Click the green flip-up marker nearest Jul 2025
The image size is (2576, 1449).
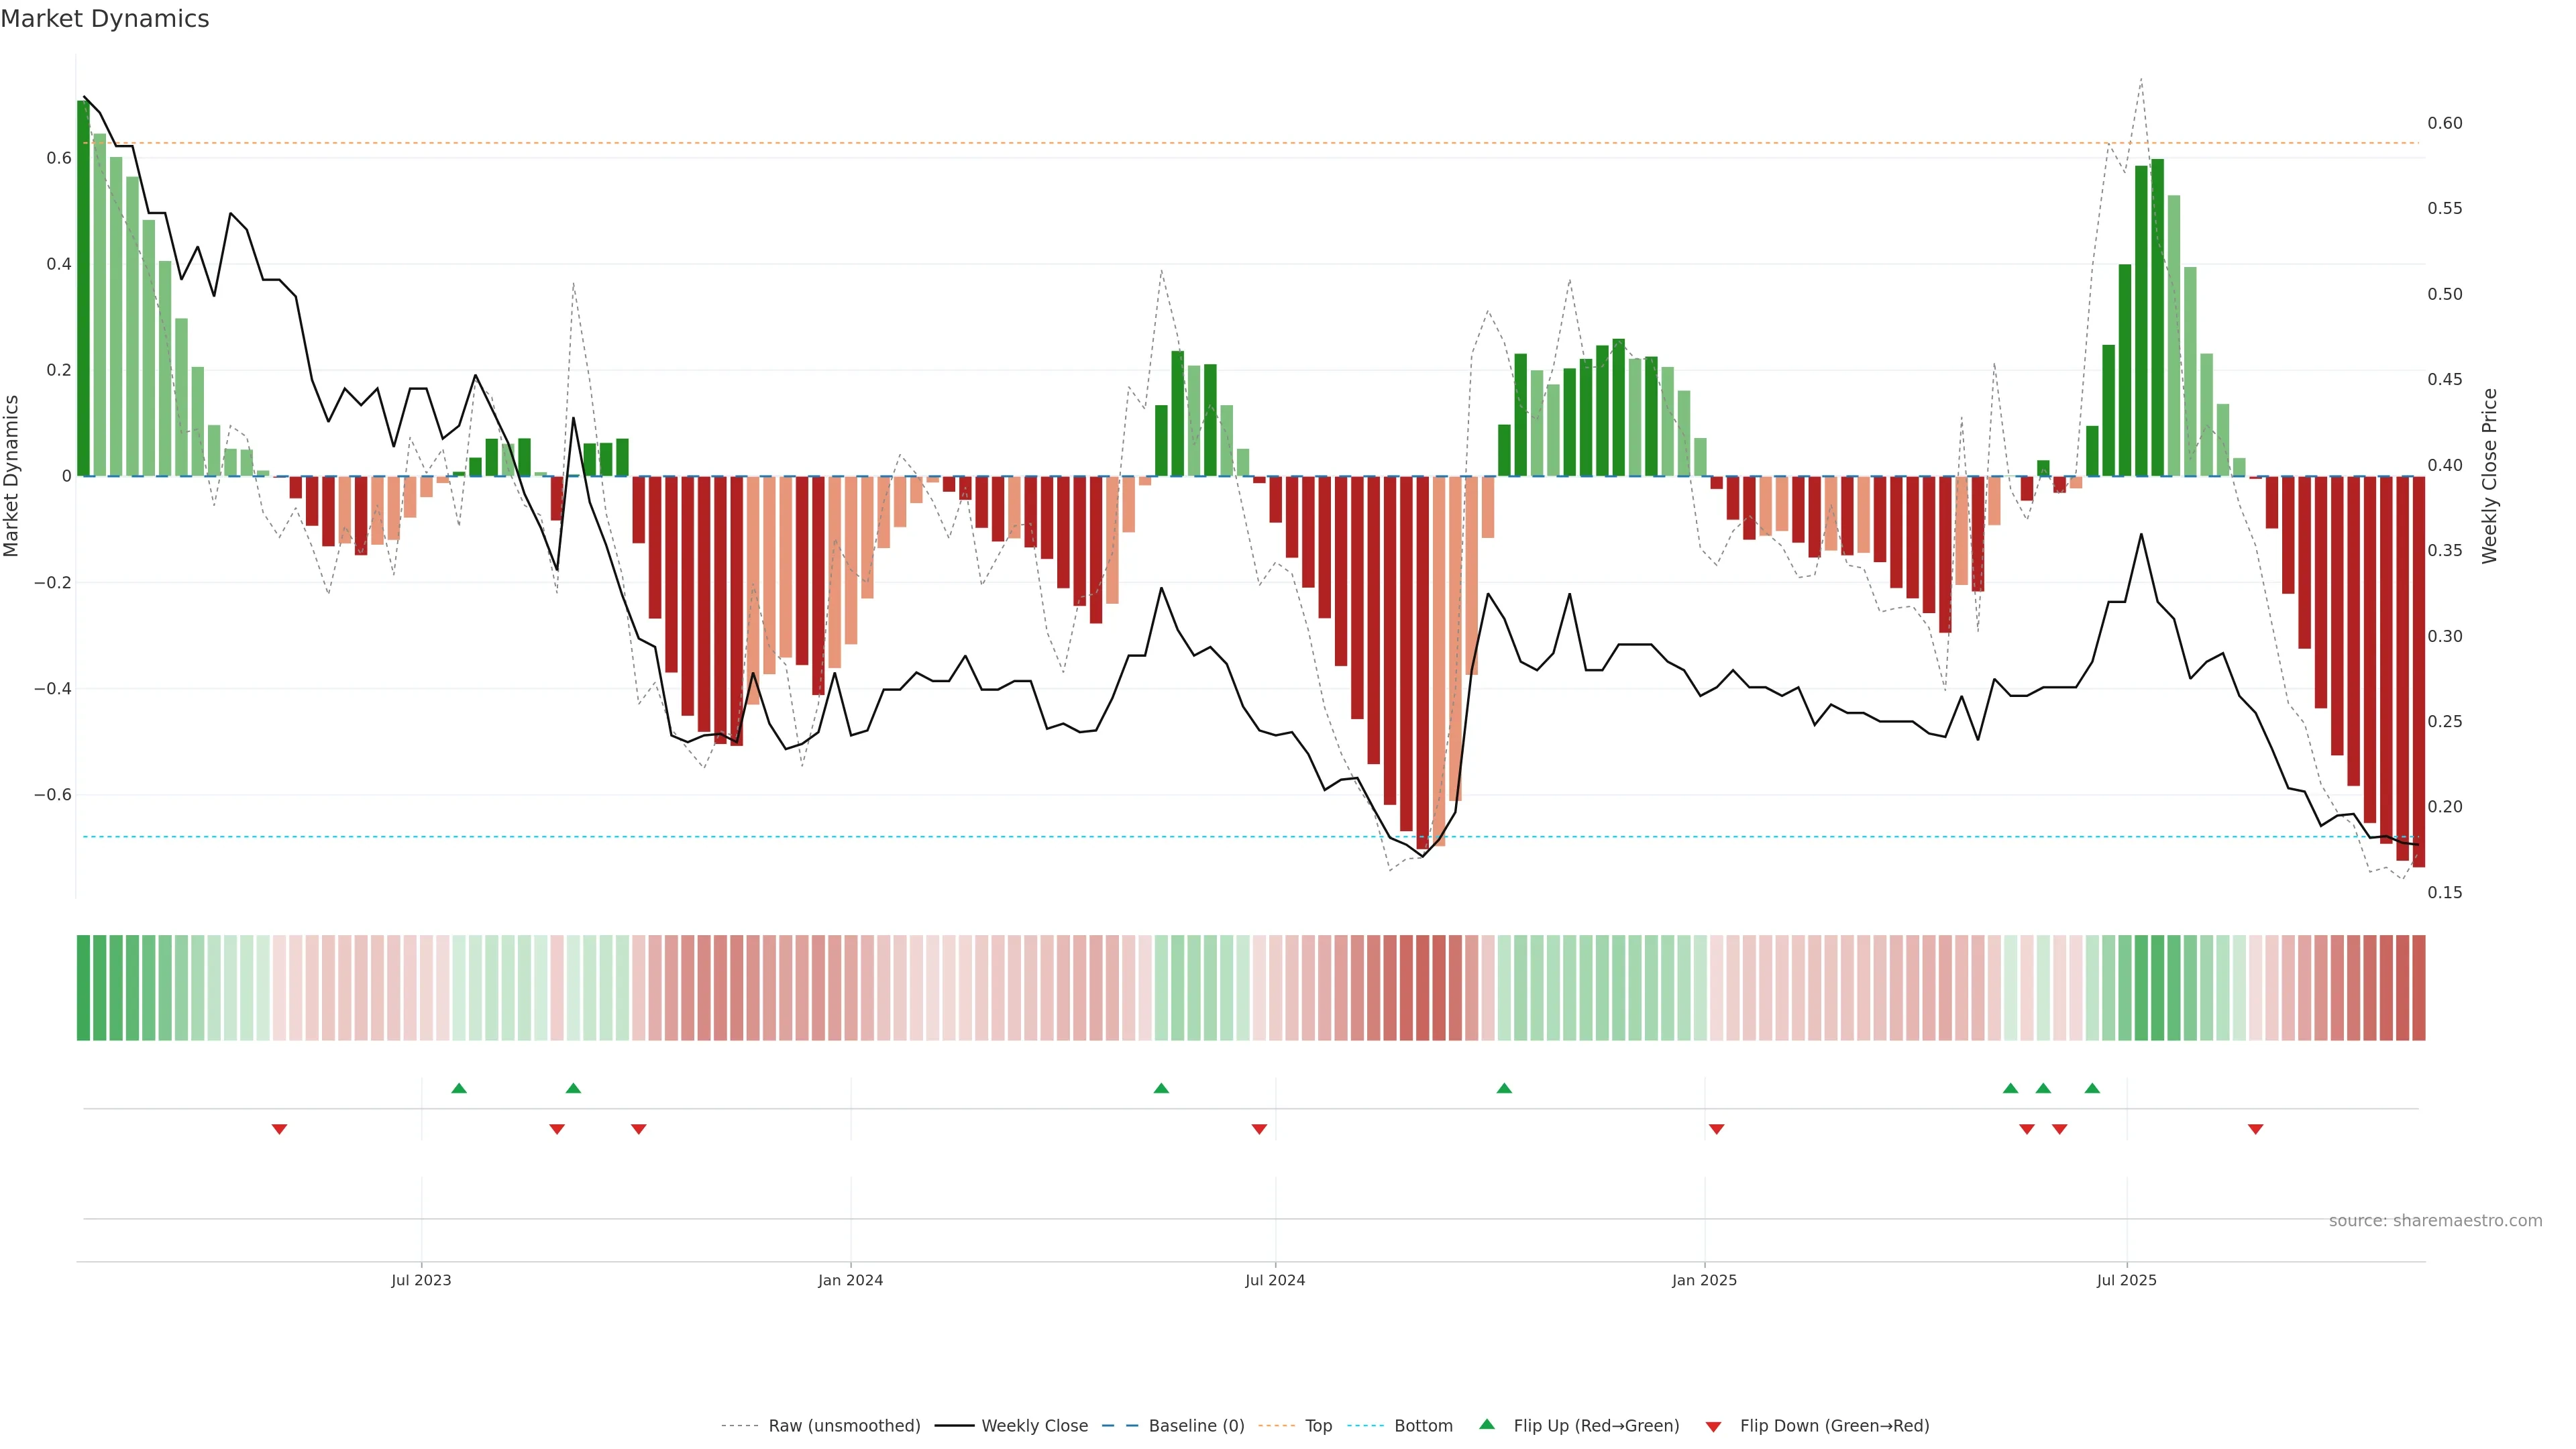(2092, 1088)
